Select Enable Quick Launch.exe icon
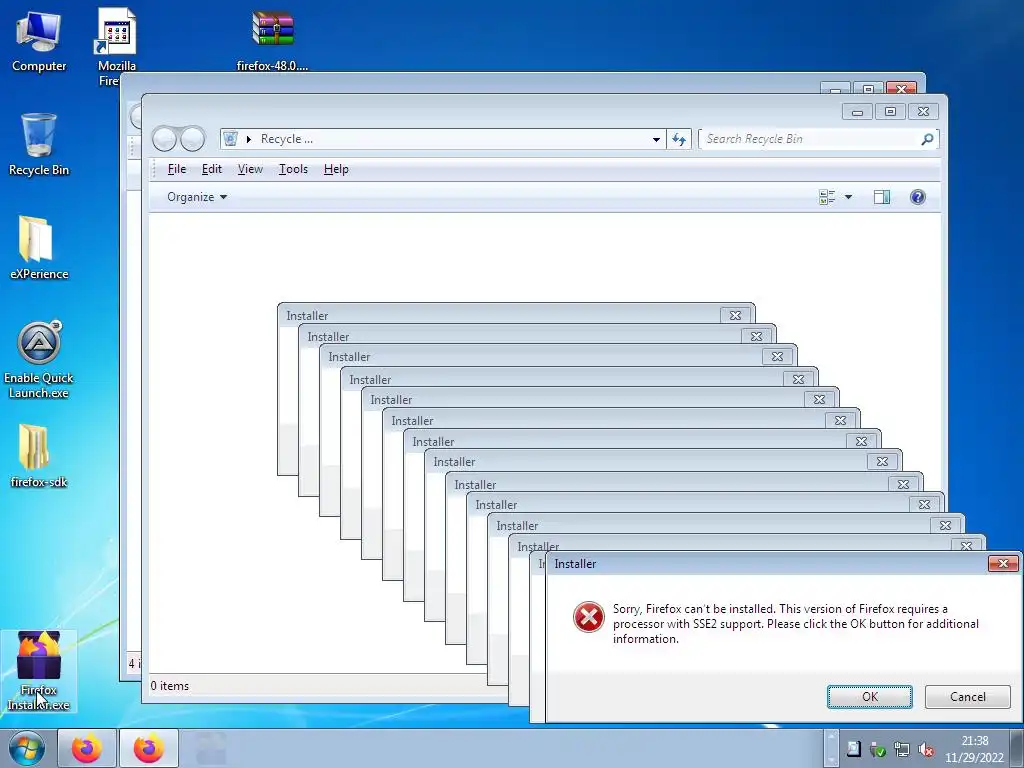Viewport: 1024px width, 768px height. click(x=39, y=360)
